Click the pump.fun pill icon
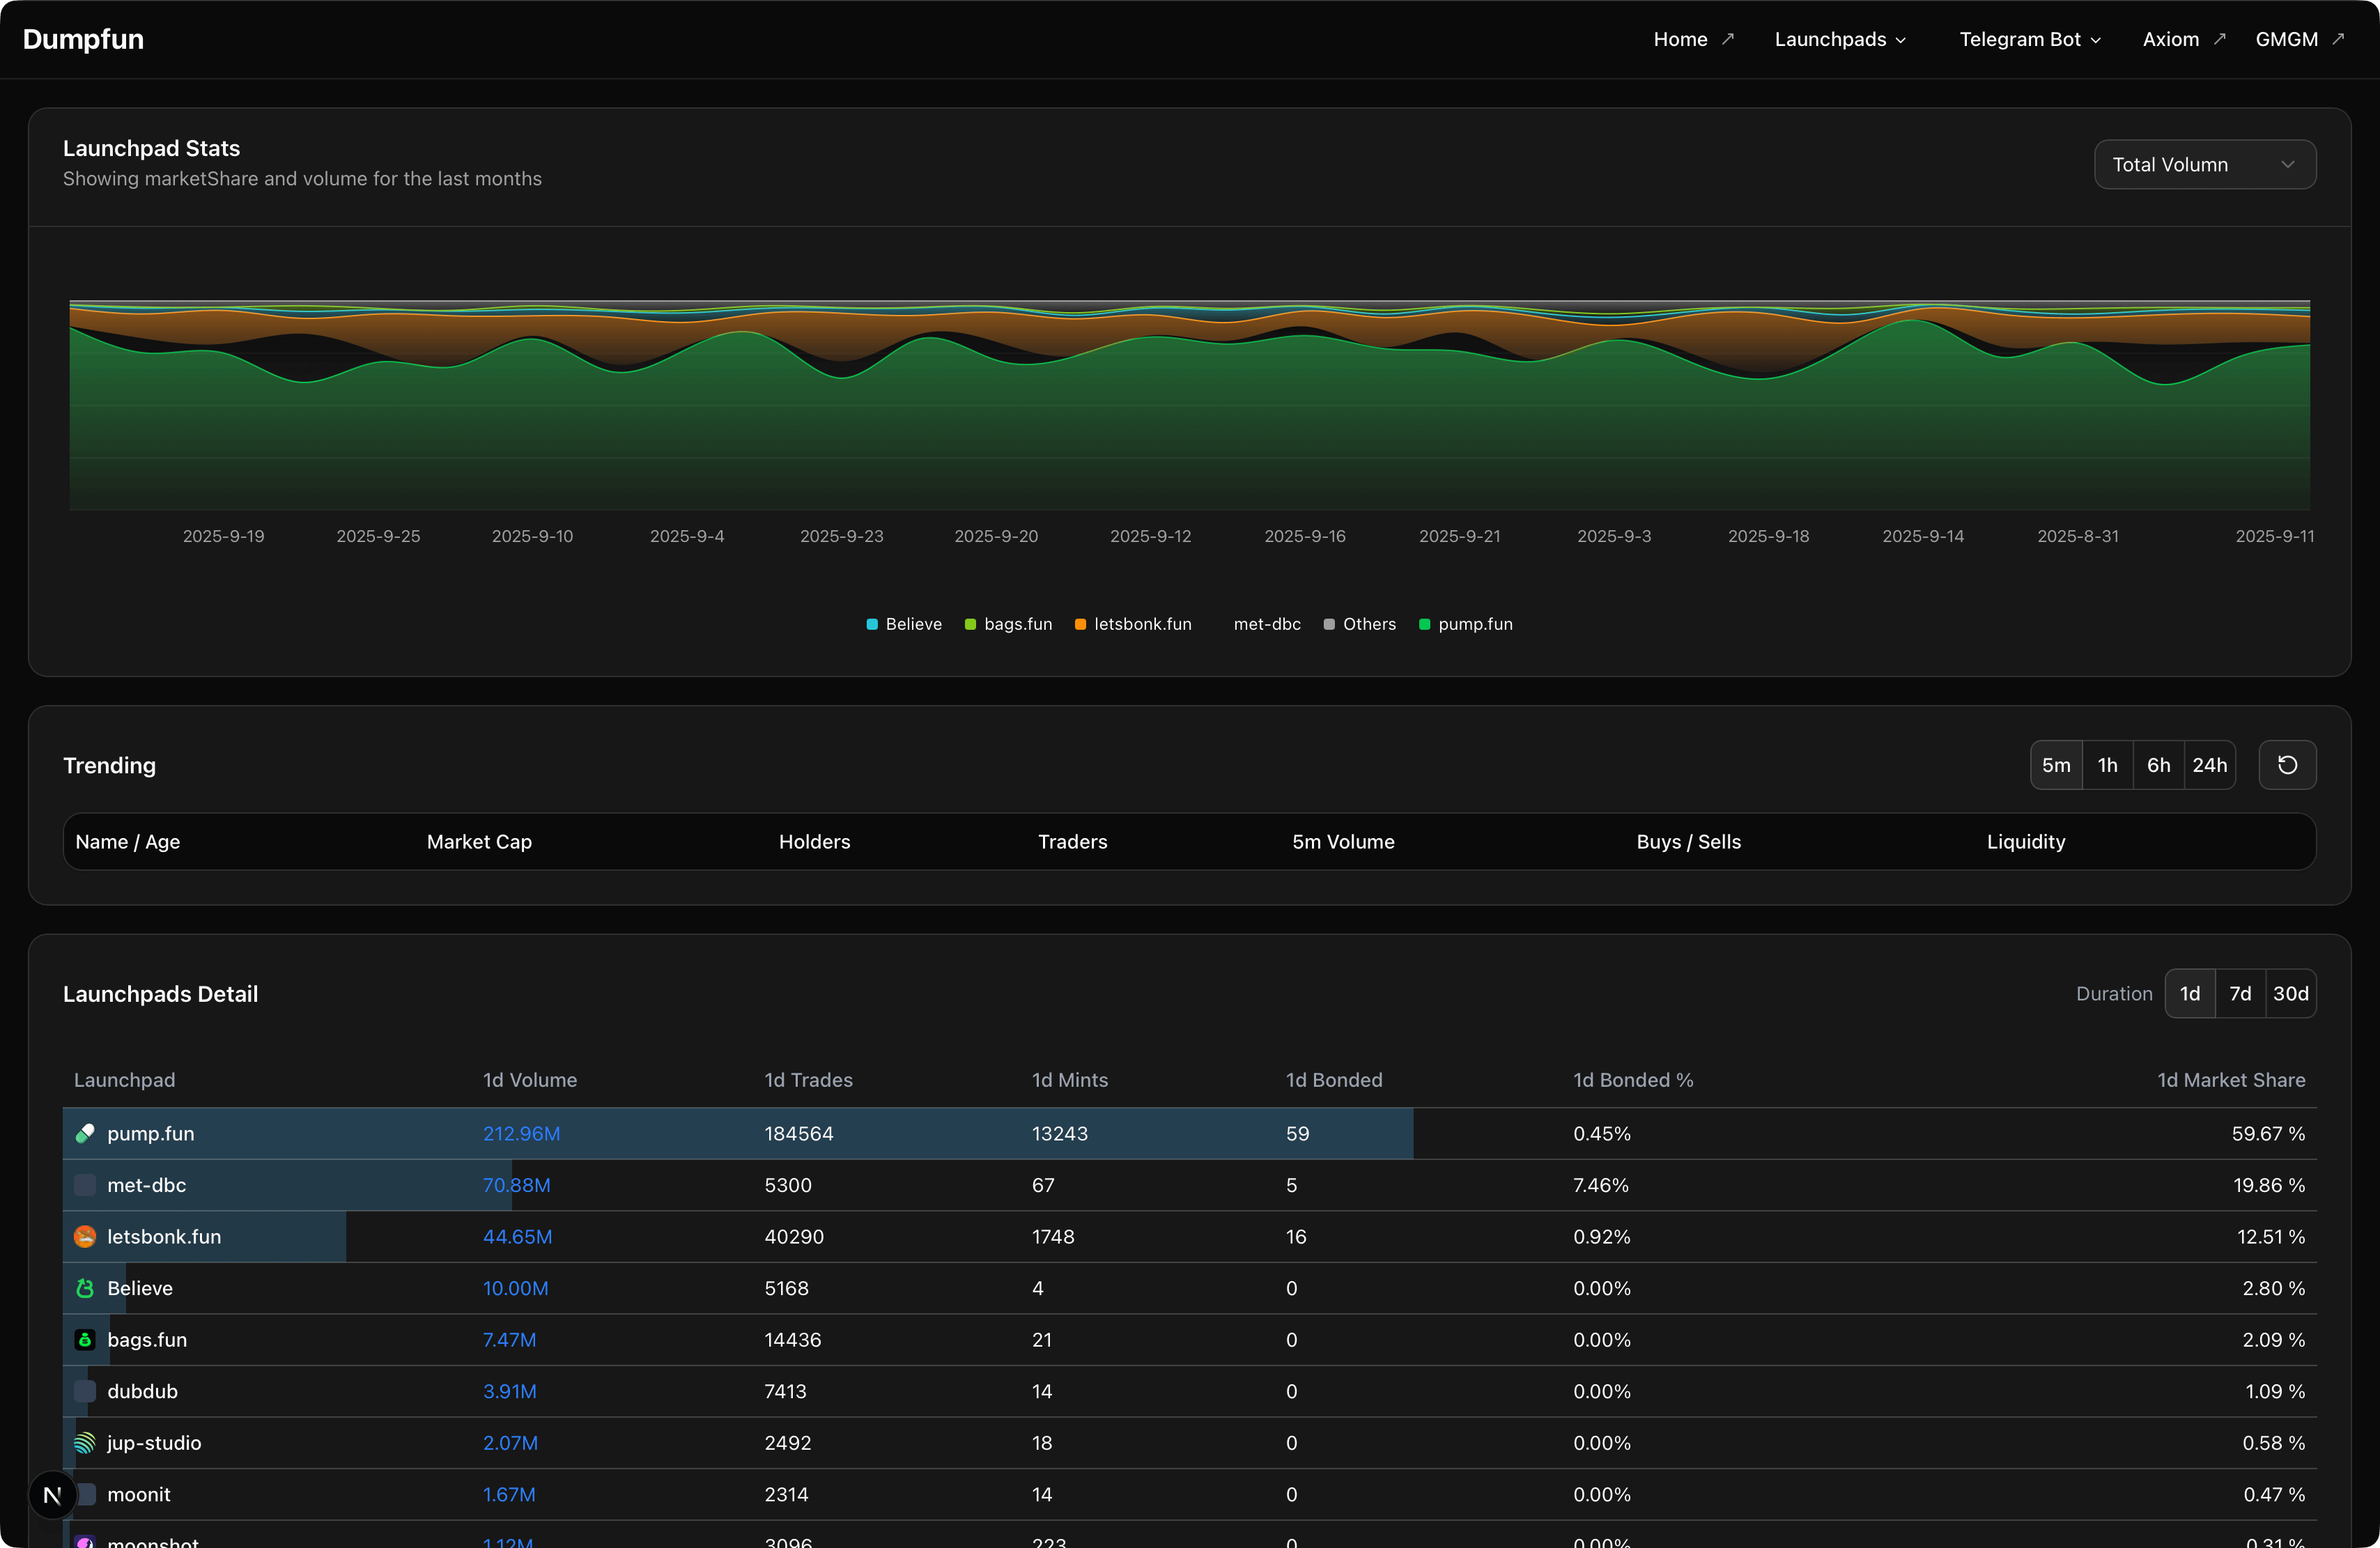 click(85, 1133)
